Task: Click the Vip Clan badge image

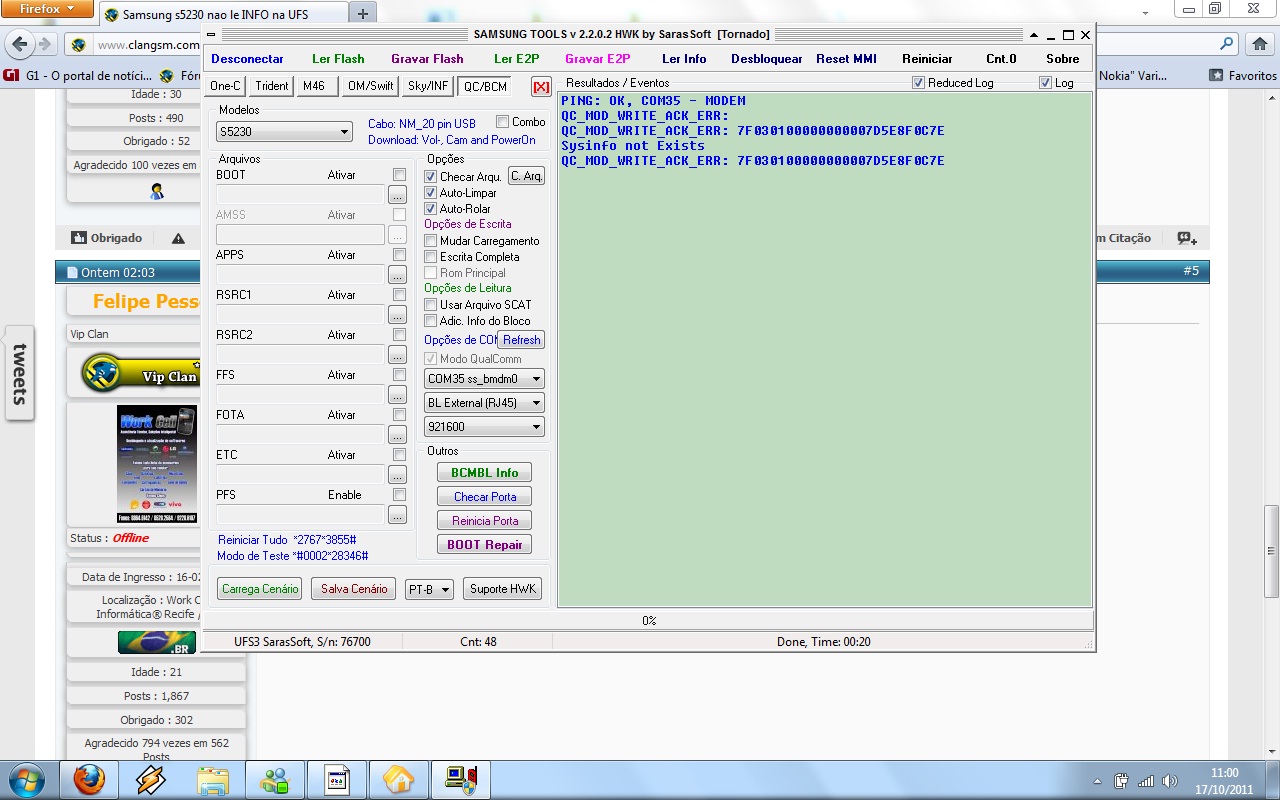Action: (x=139, y=375)
